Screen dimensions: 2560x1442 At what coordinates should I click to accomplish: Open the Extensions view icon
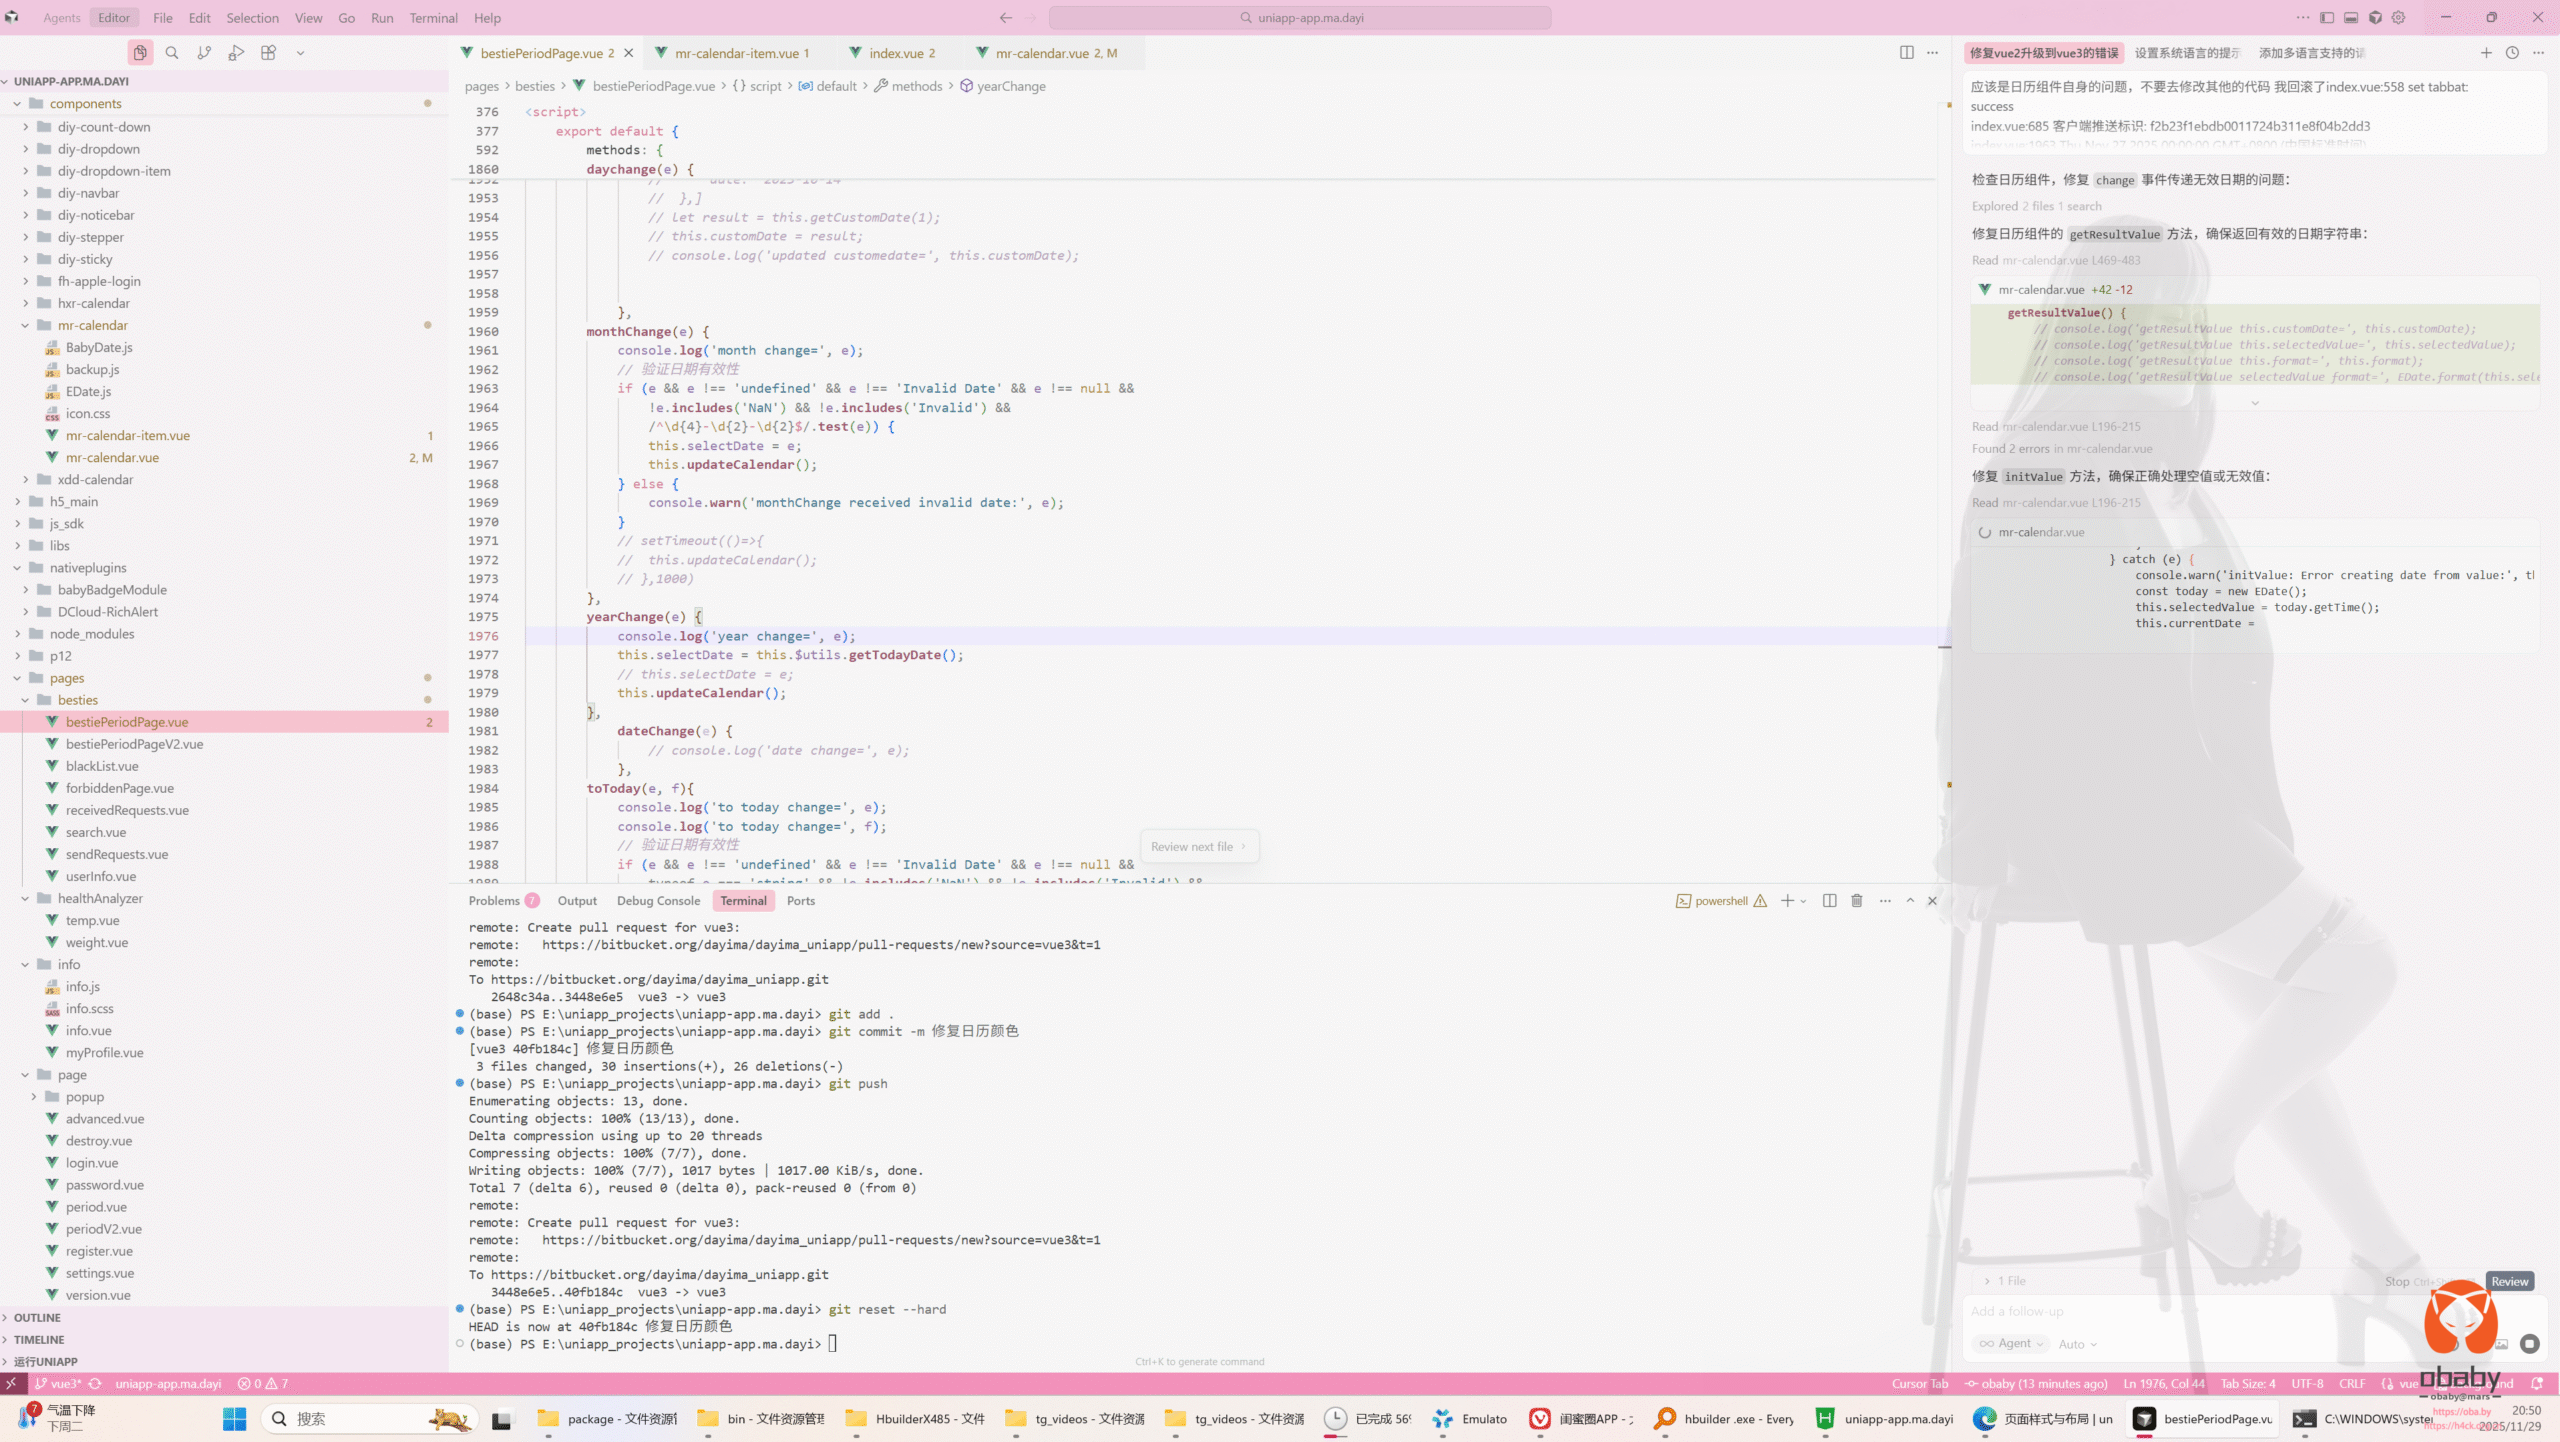click(x=268, y=53)
